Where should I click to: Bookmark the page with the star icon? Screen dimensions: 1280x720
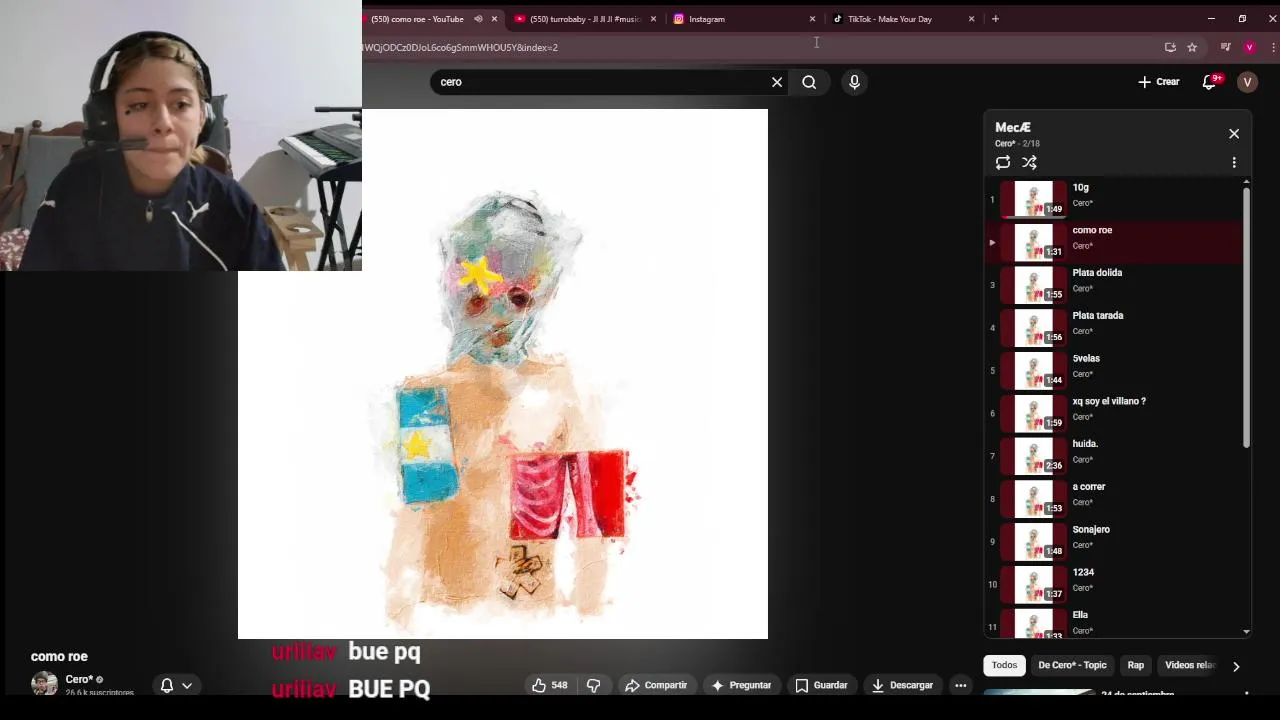tap(1192, 47)
